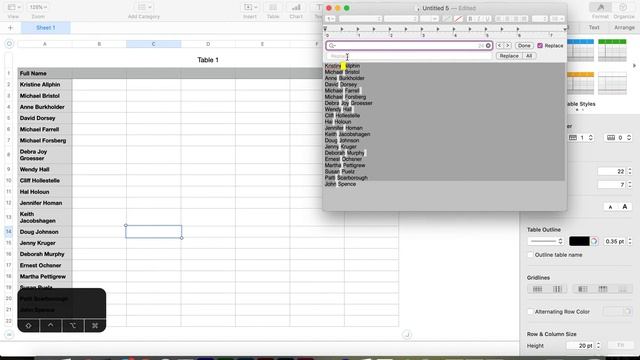Select column C header
Image resolution: width=640 pixels, height=360 pixels.
click(153, 44)
